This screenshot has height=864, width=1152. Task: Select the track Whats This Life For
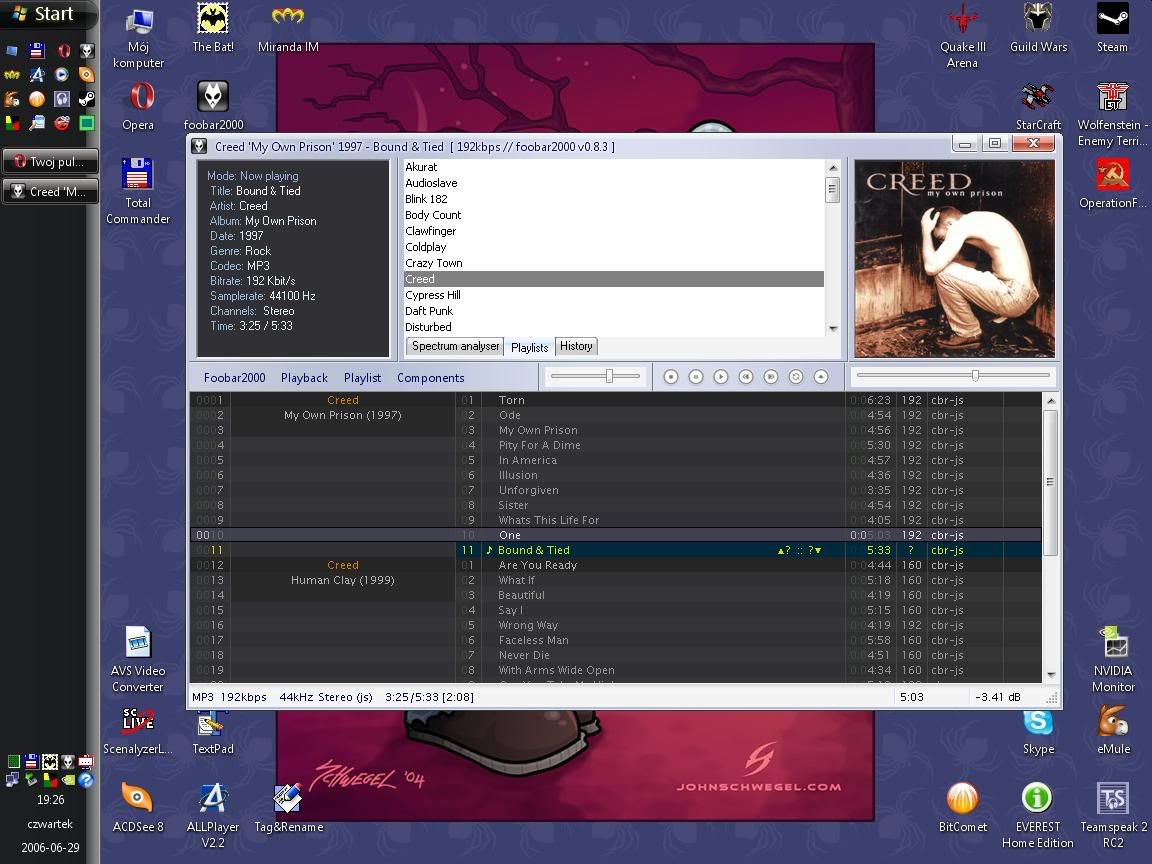point(615,520)
